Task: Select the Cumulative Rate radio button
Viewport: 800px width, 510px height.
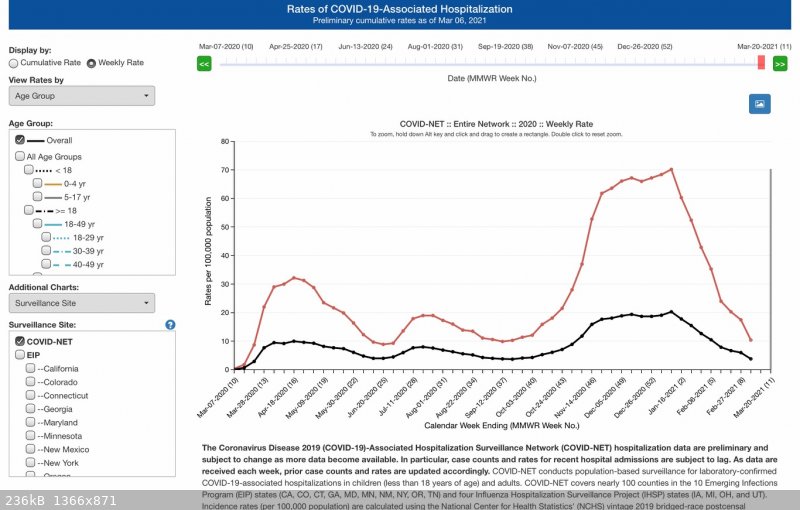Action: coord(13,63)
